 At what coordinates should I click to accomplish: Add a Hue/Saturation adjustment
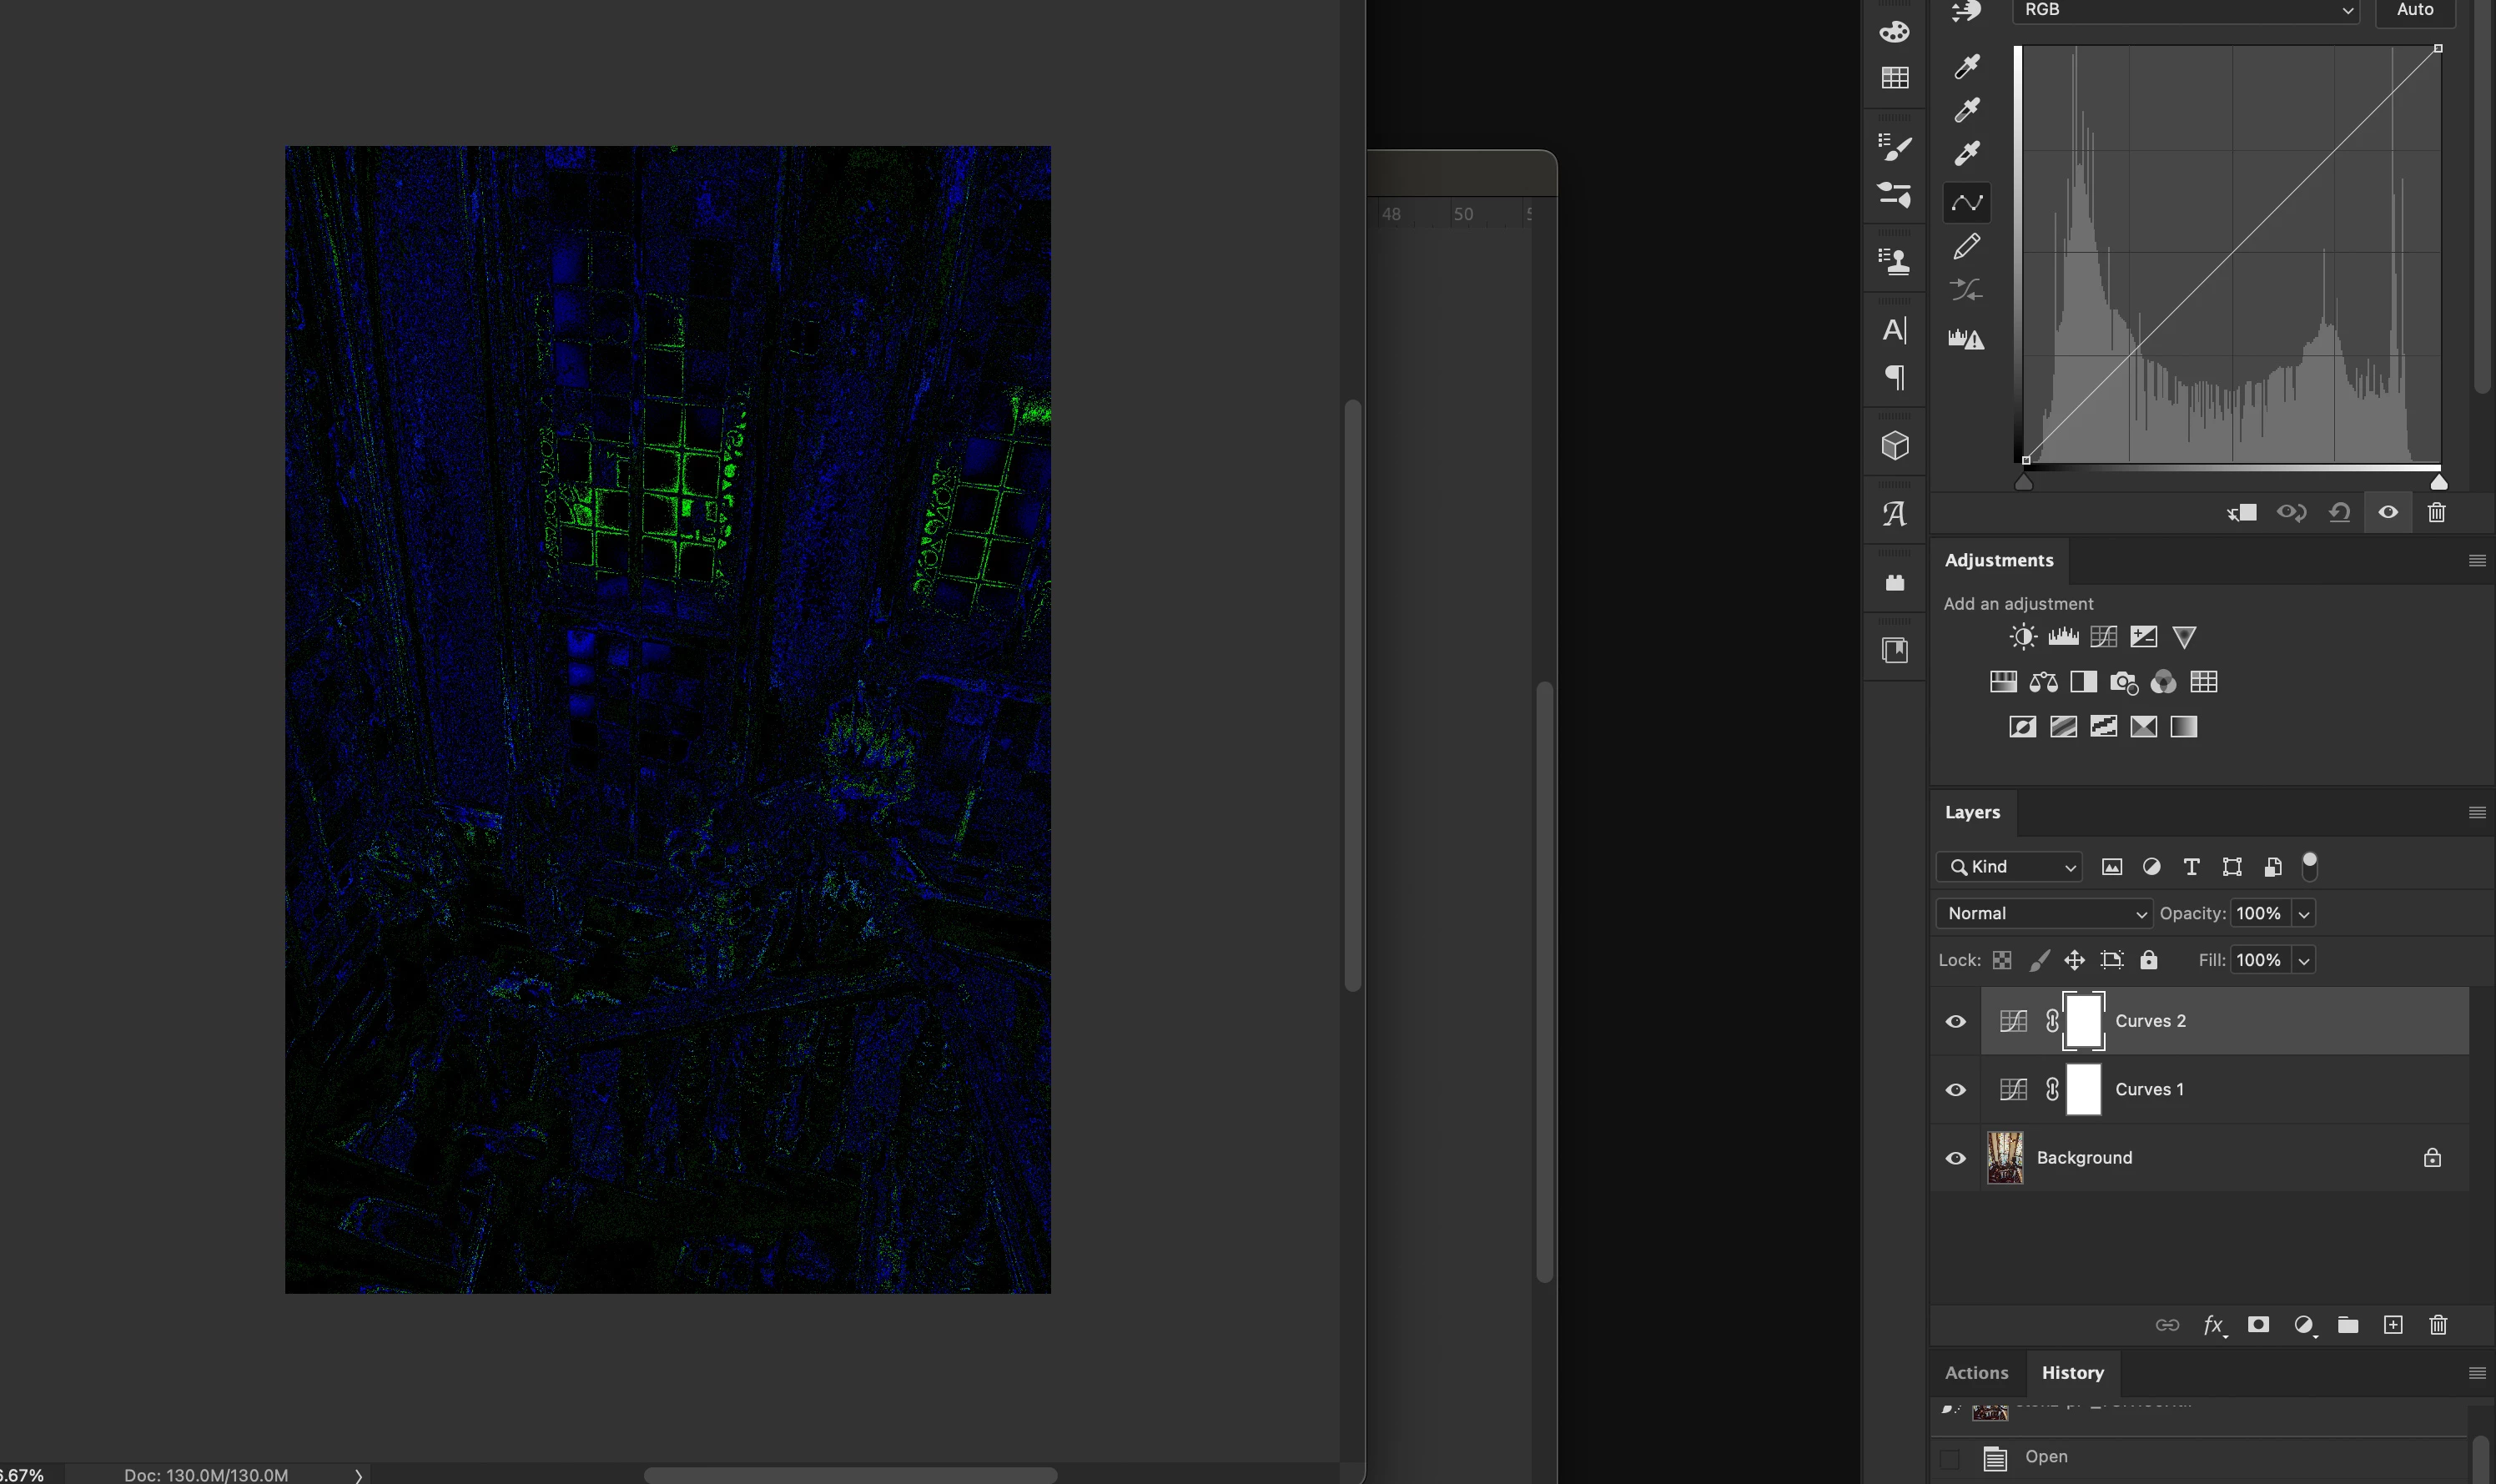(2003, 682)
